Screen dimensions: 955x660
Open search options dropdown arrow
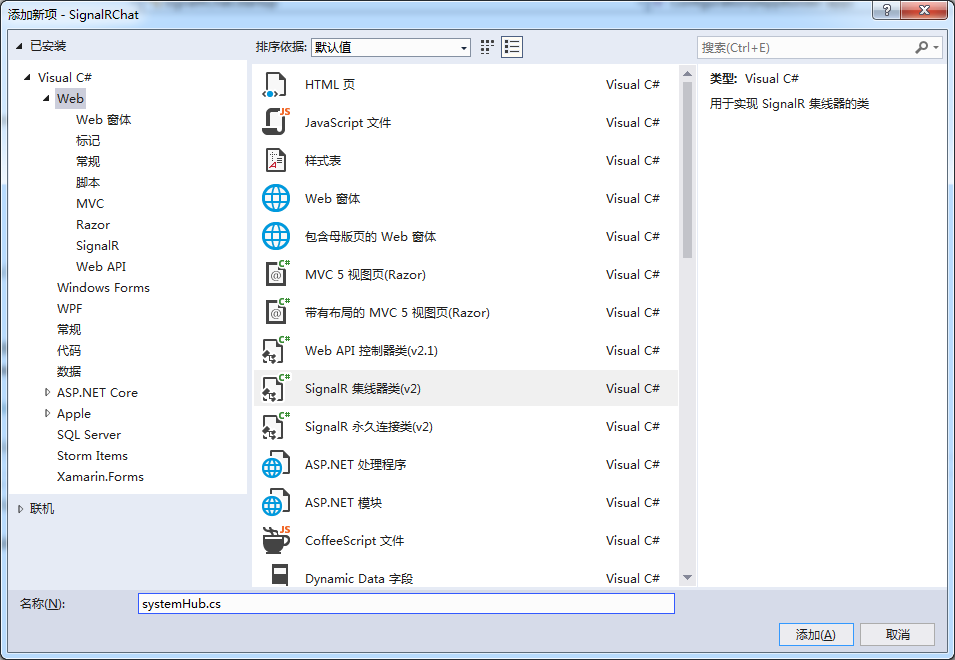coord(936,47)
